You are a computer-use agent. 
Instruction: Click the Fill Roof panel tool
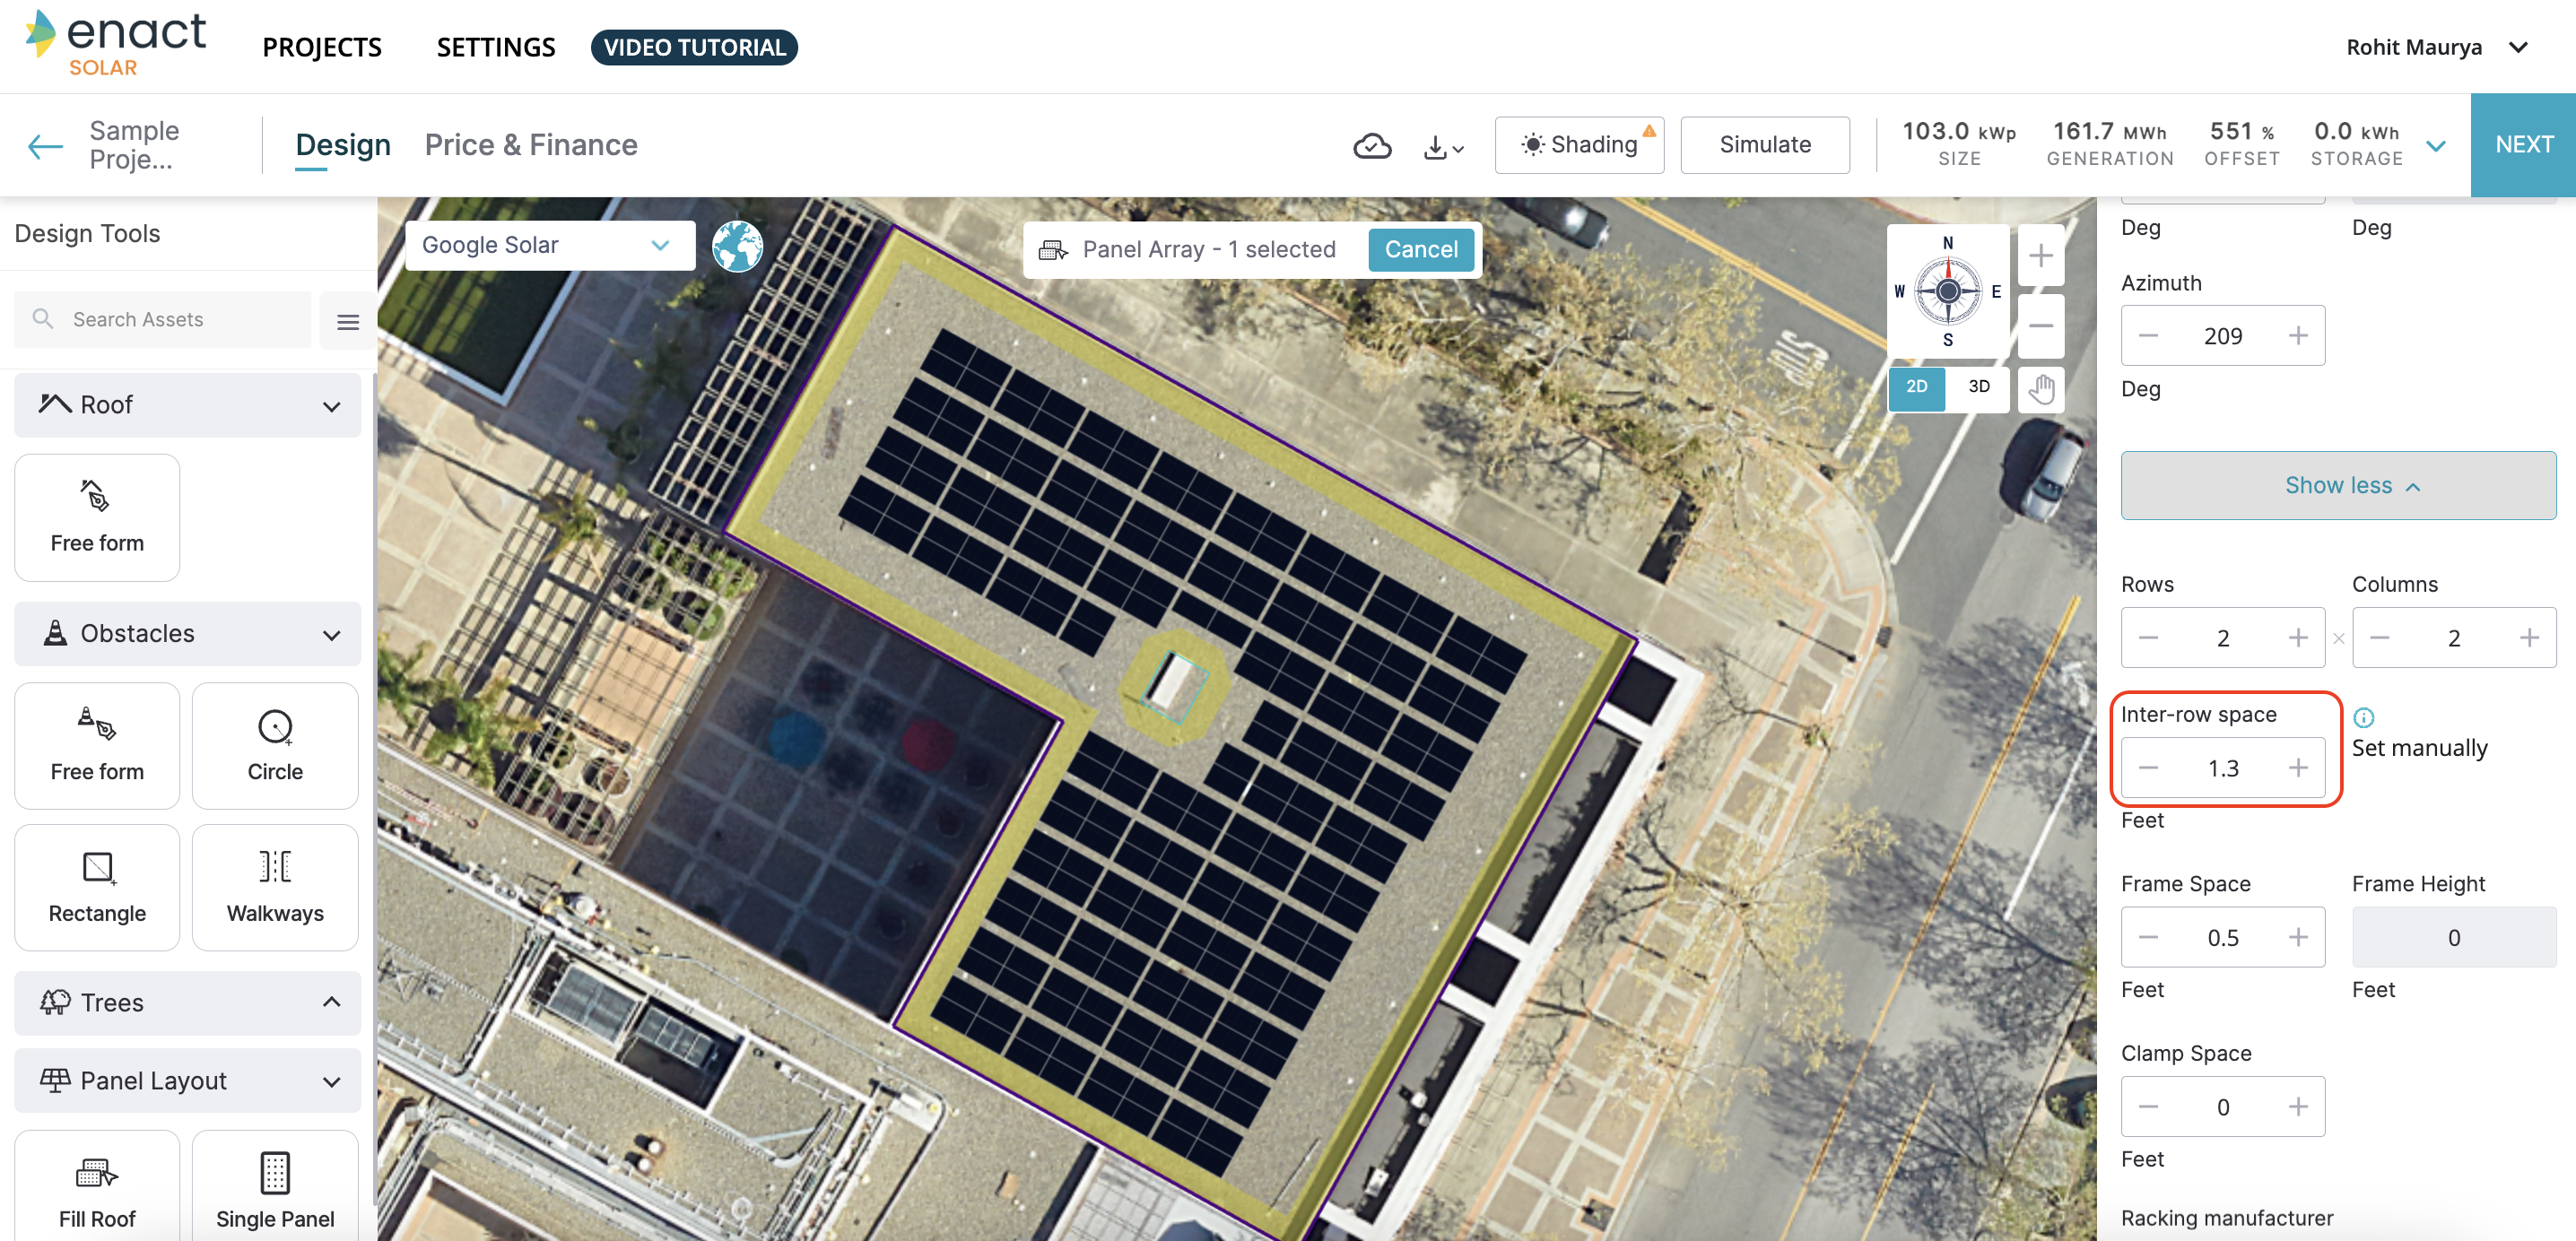coord(97,1189)
